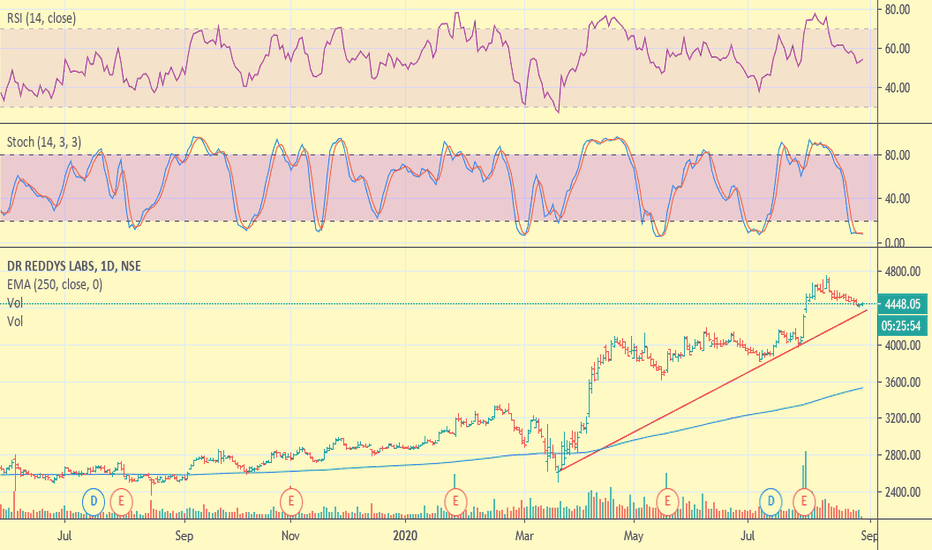Click the 2020 label on the time axis
The image size is (932, 550).
[x=405, y=536]
